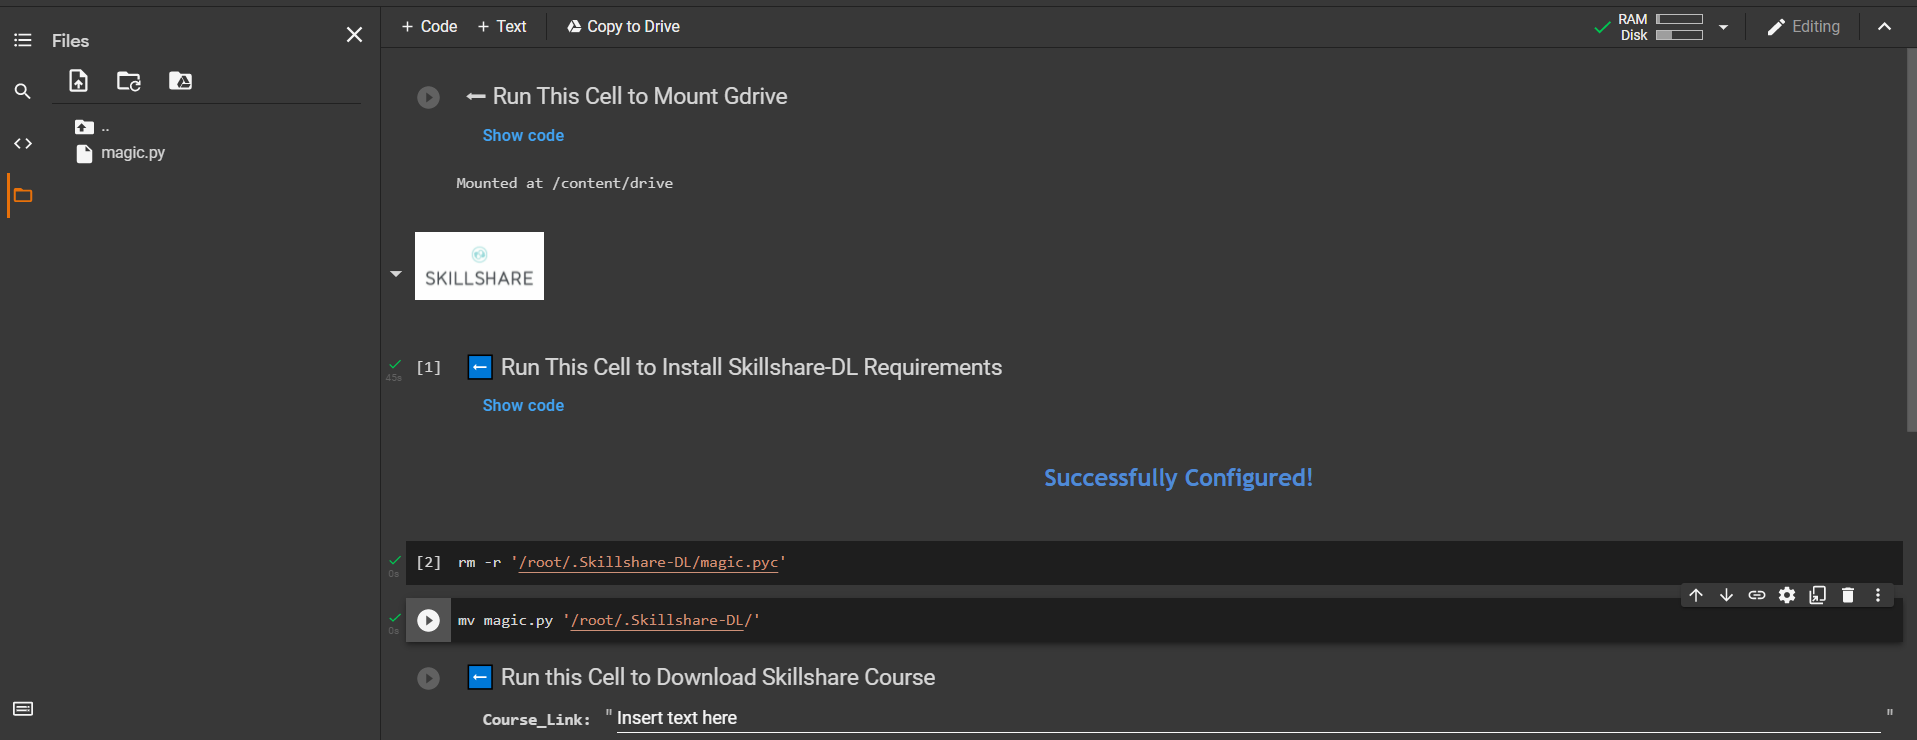Select the magic.py file in Files
Viewport: 1917px width, 740px height.
[x=132, y=153]
